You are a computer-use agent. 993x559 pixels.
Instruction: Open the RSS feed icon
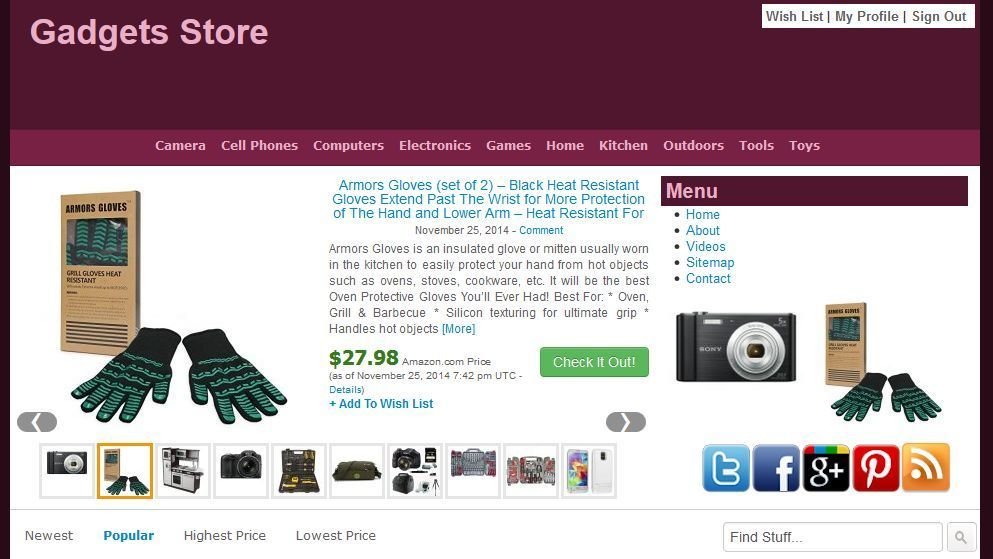(x=926, y=468)
